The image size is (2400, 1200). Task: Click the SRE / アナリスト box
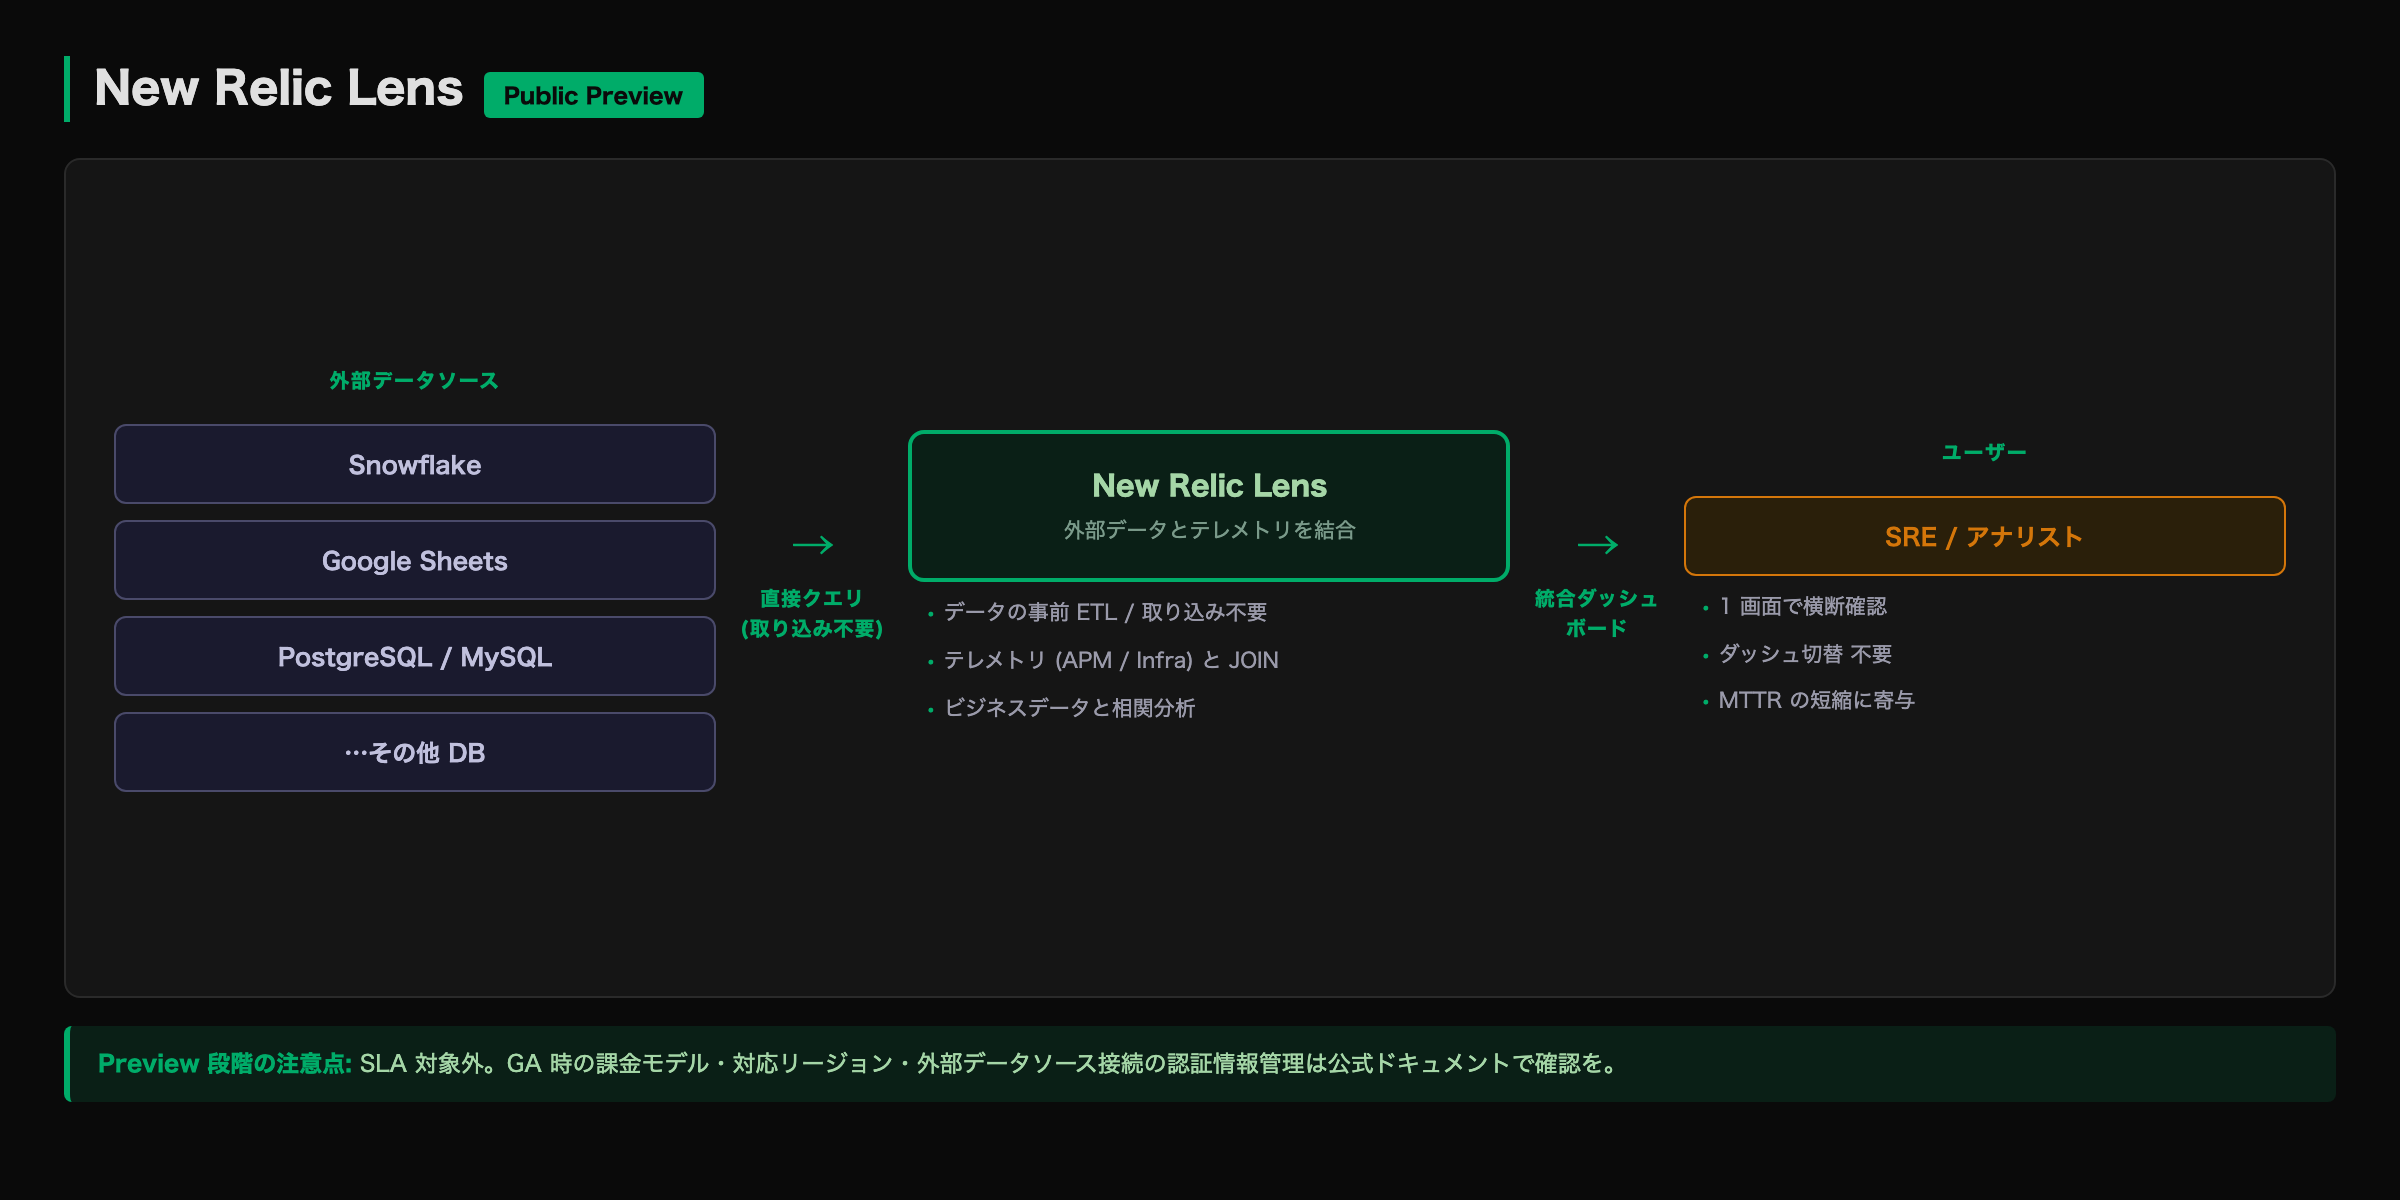1984,536
